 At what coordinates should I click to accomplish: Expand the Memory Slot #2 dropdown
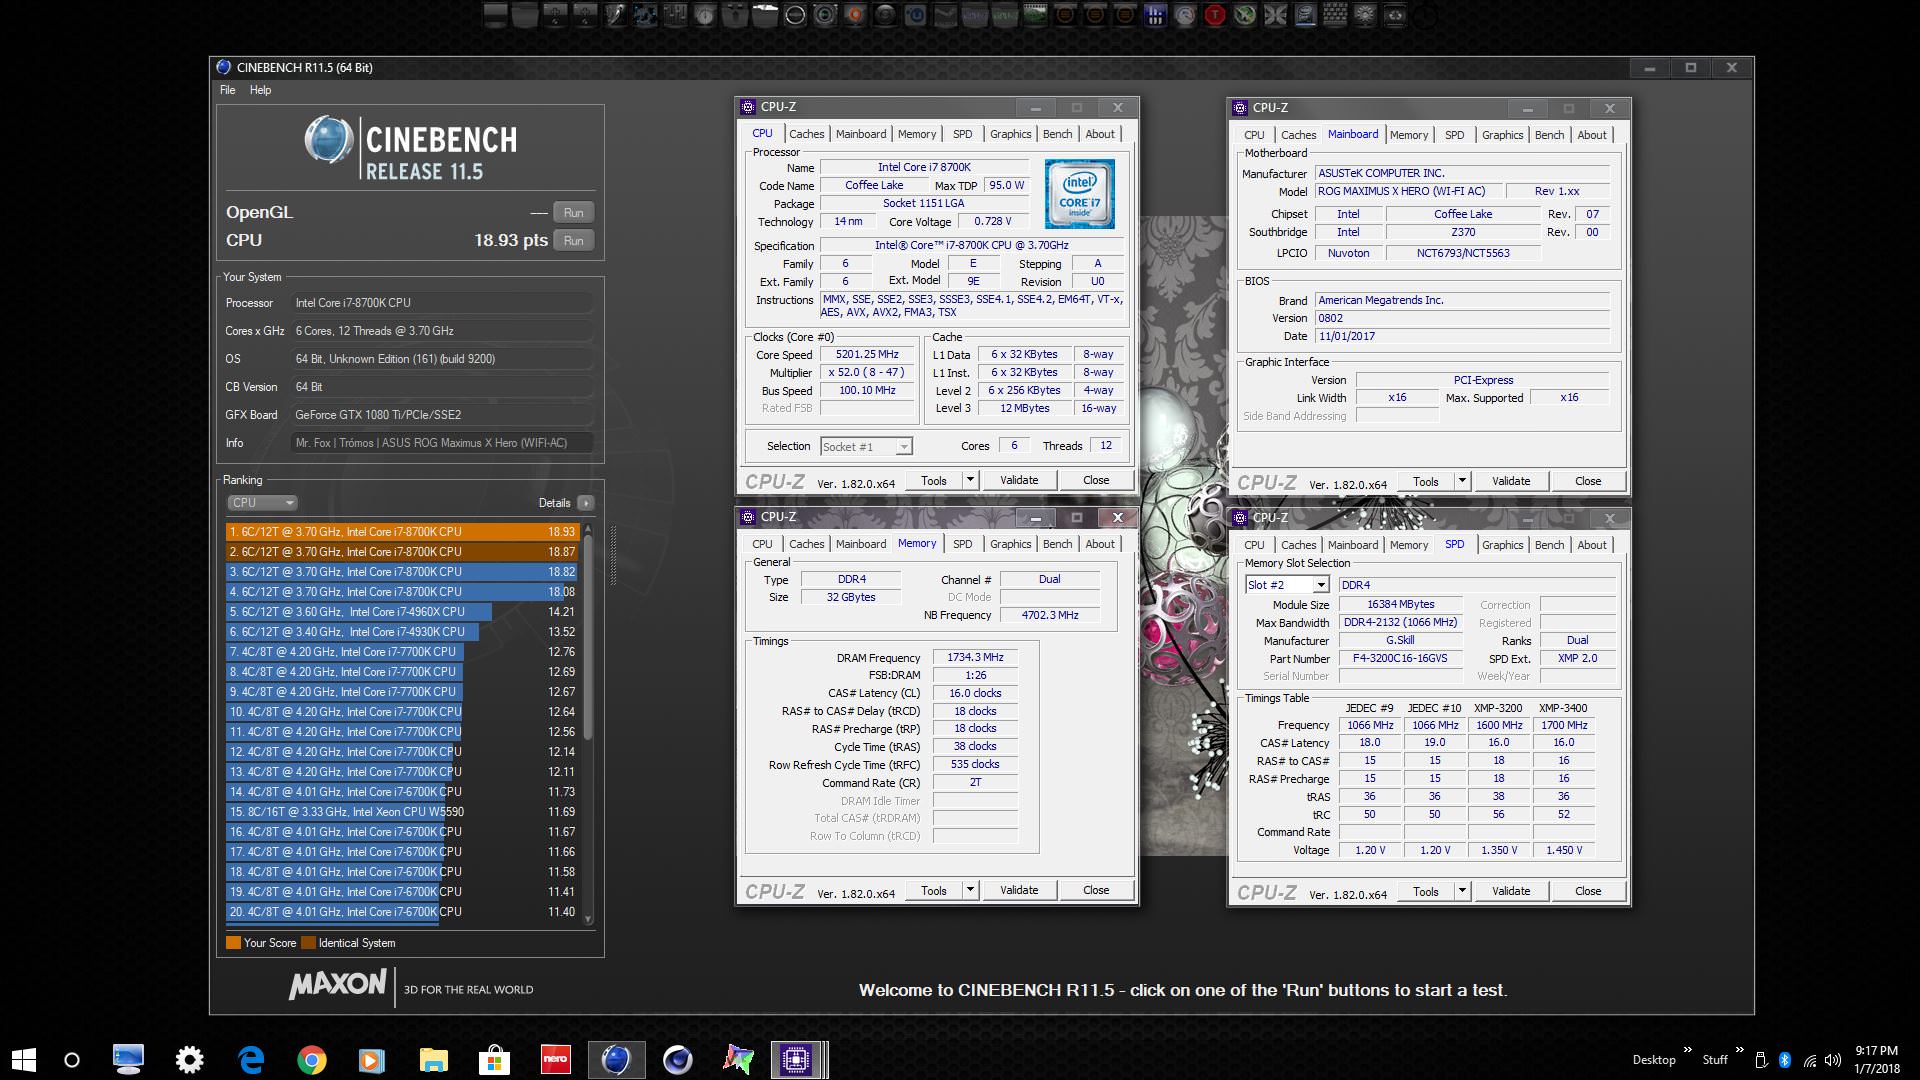(x=1320, y=585)
